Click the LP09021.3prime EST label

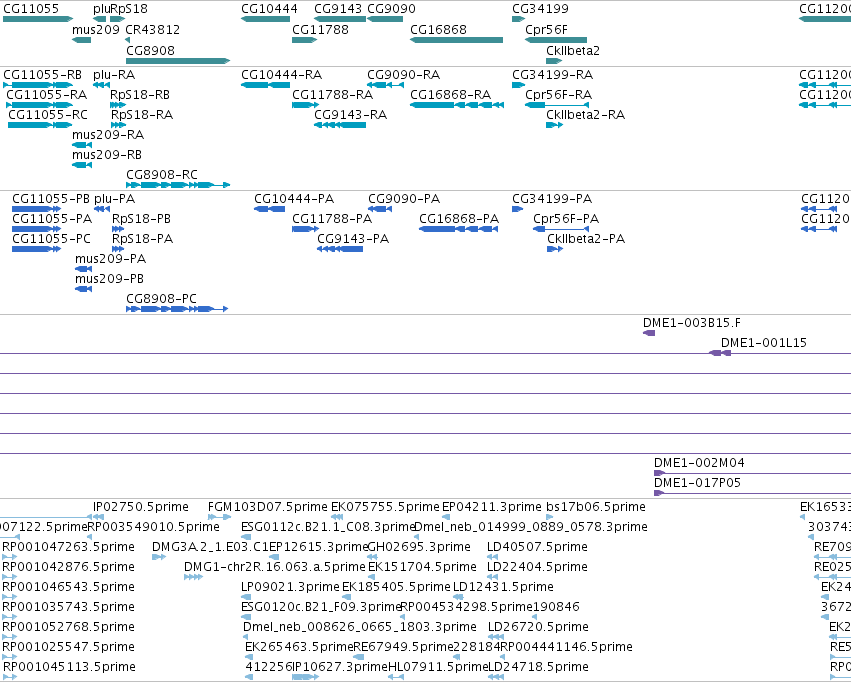pos(290,587)
